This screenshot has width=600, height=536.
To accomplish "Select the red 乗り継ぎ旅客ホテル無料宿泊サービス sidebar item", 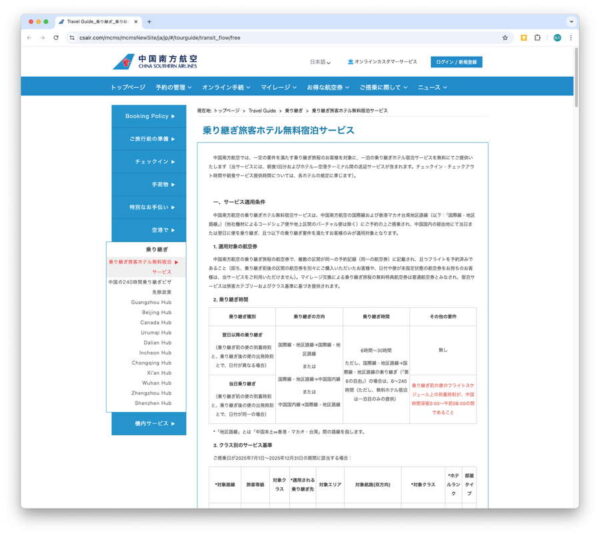I will (x=143, y=267).
